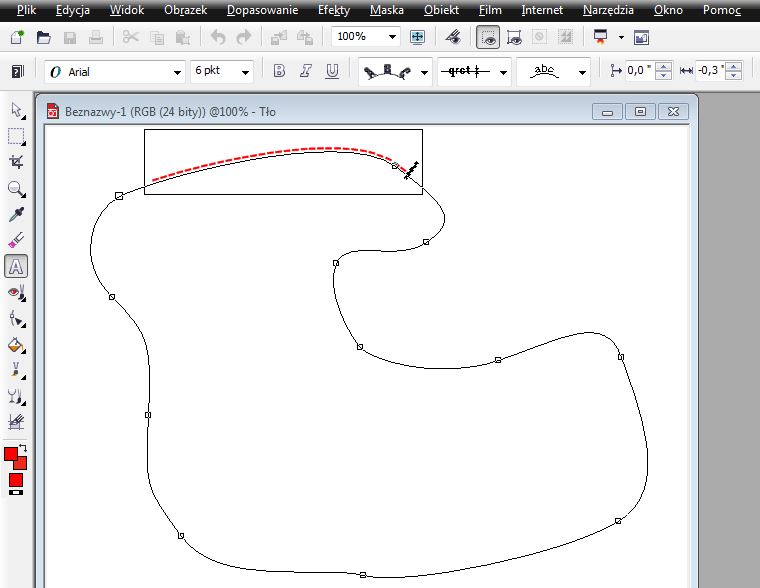Activate the Red-eye removal tool
Viewport: 760px width, 588px height.
[x=16, y=293]
